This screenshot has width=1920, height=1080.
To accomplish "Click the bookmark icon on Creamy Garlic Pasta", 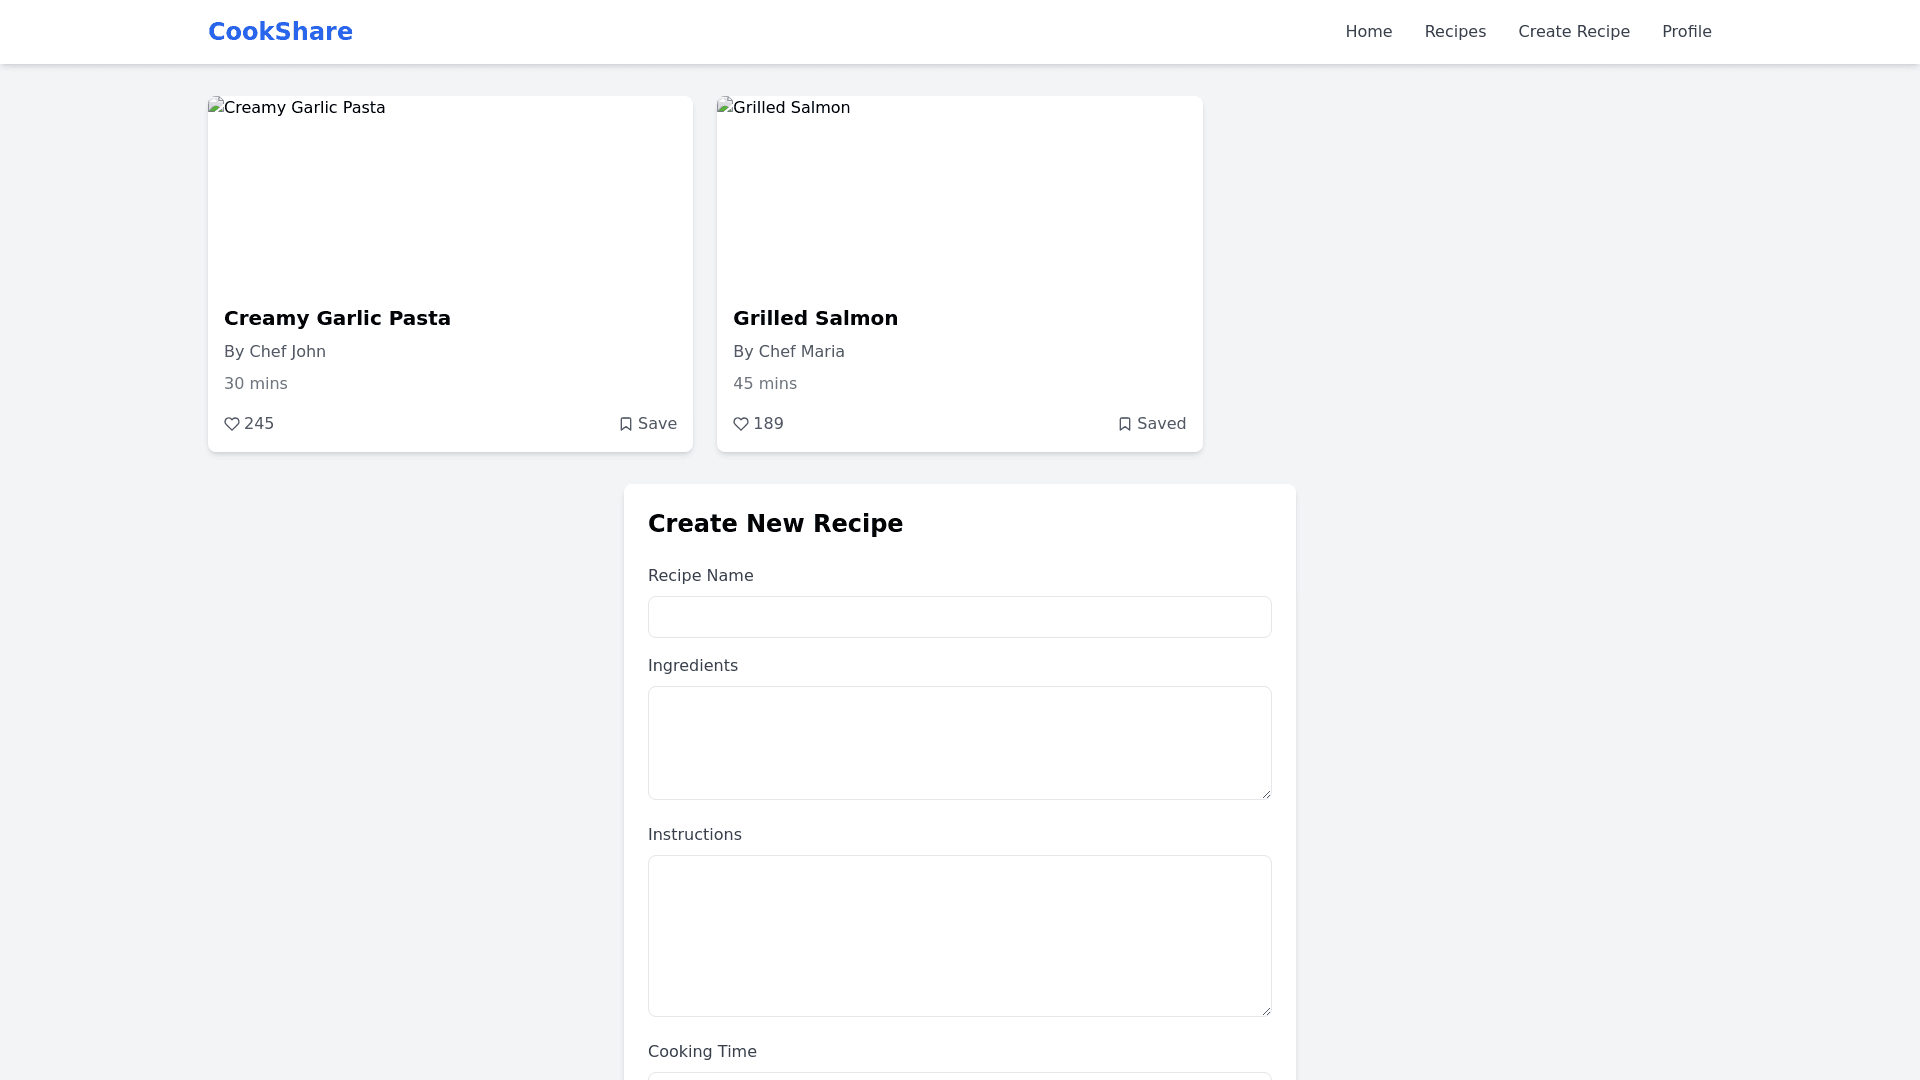I will pyautogui.click(x=626, y=424).
